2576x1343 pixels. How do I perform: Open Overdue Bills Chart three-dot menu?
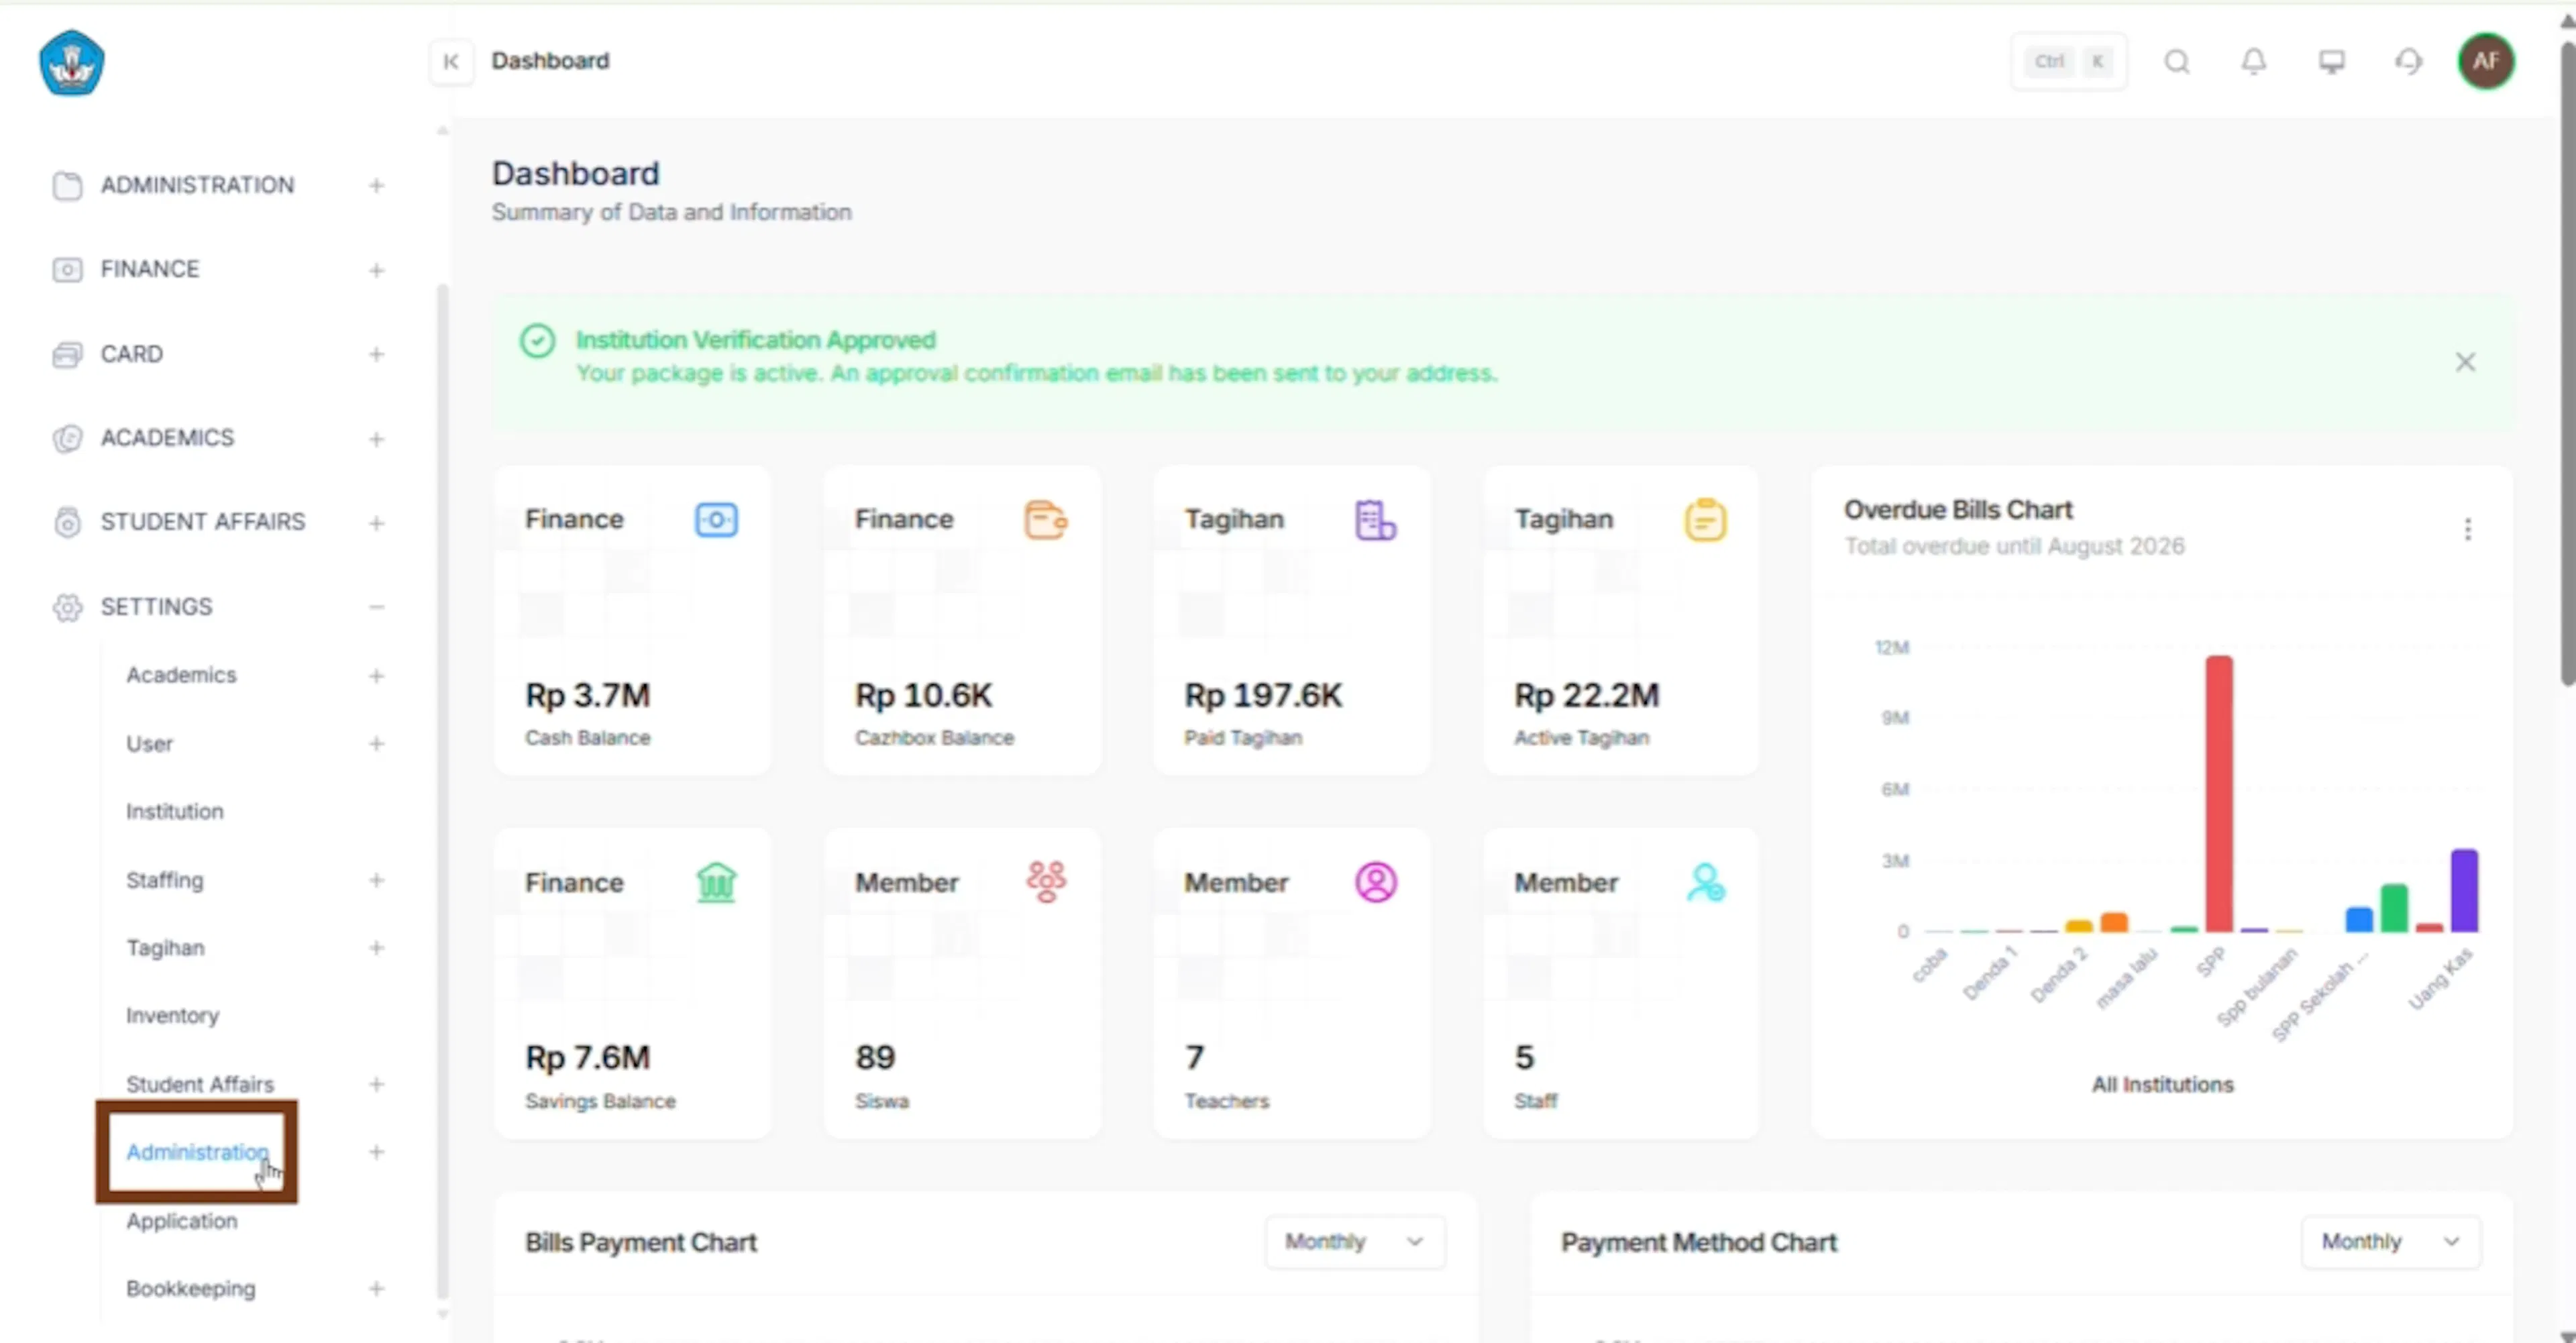(2467, 529)
